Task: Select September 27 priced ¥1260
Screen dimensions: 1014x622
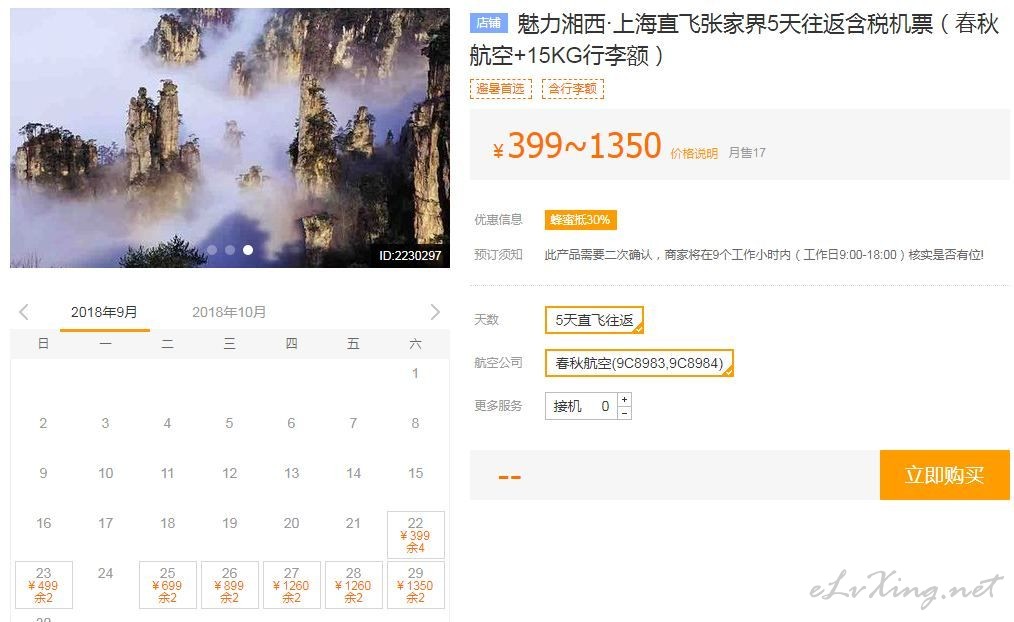Action: click(x=292, y=585)
